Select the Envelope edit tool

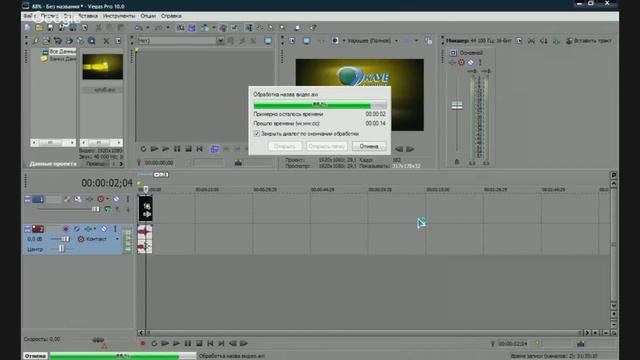(260, 28)
